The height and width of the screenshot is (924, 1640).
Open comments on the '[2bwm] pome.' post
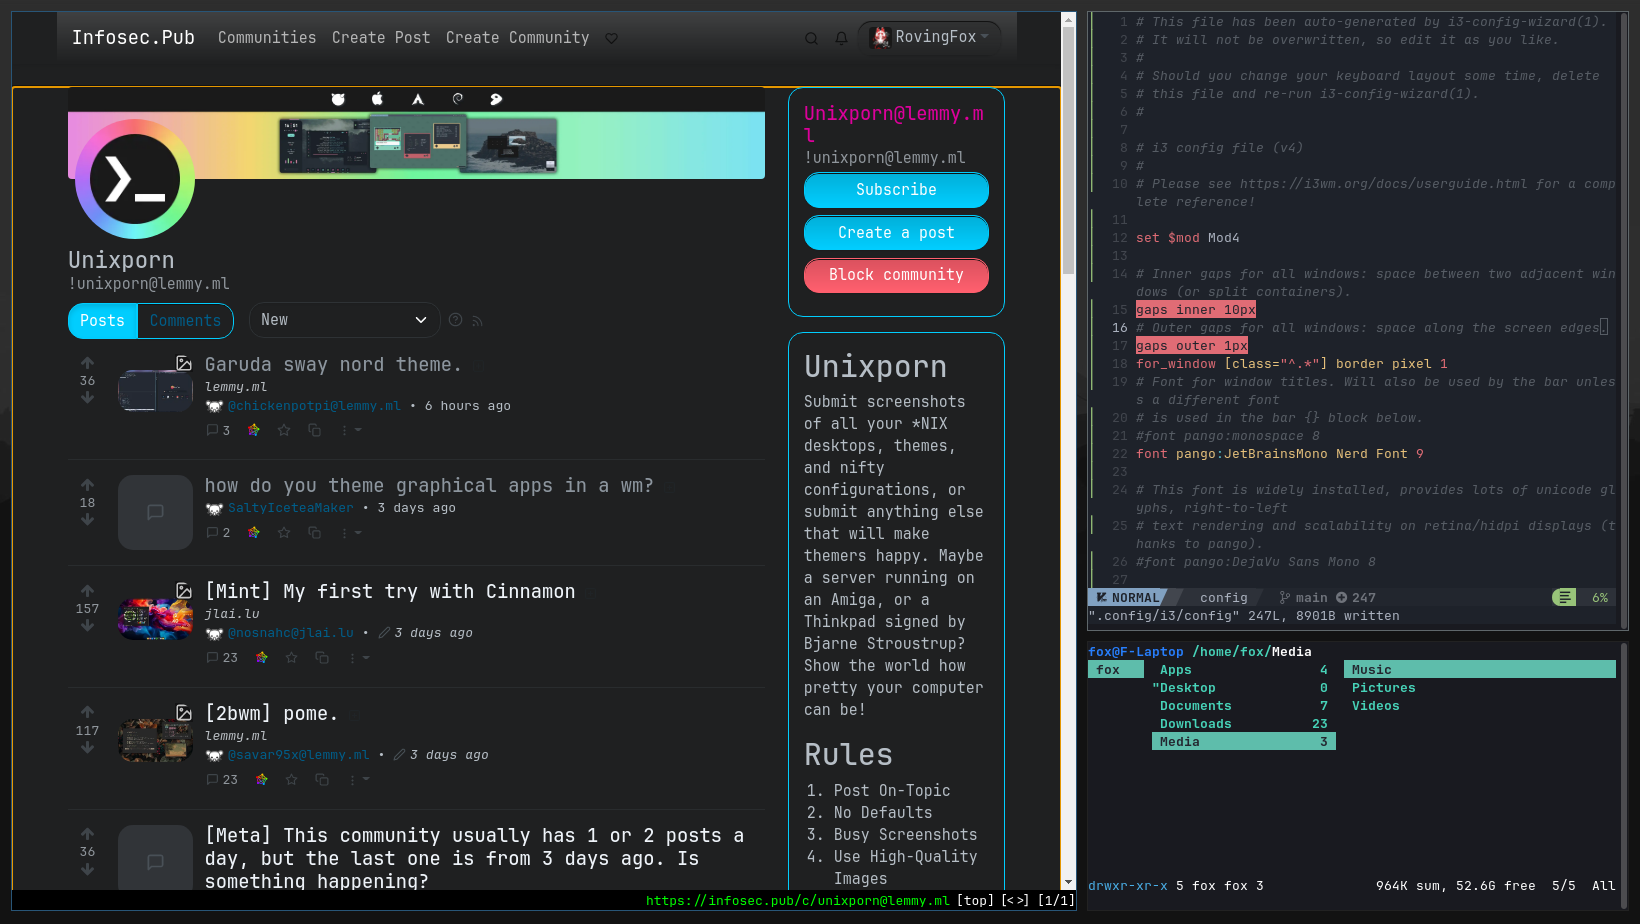point(222,779)
